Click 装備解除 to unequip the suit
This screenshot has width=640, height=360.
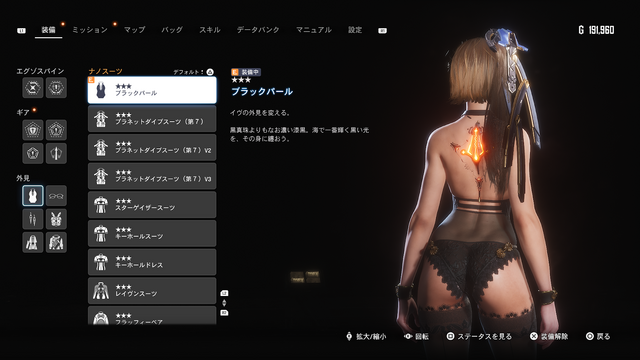click(549, 336)
